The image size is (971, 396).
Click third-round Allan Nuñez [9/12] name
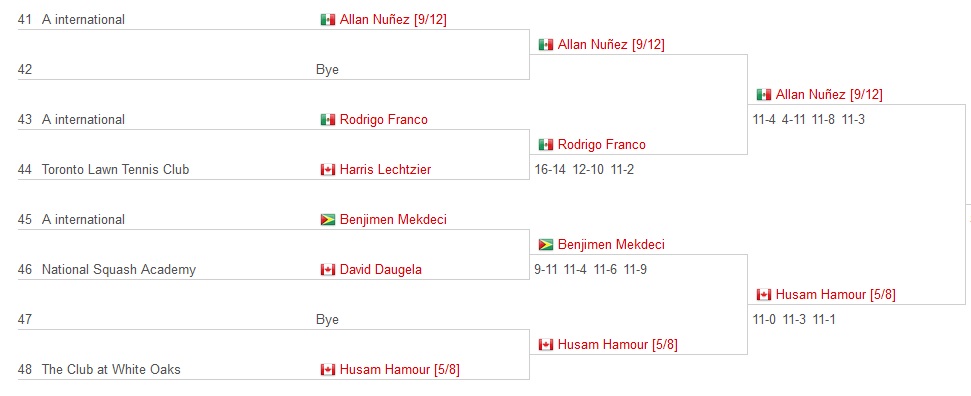tap(829, 95)
